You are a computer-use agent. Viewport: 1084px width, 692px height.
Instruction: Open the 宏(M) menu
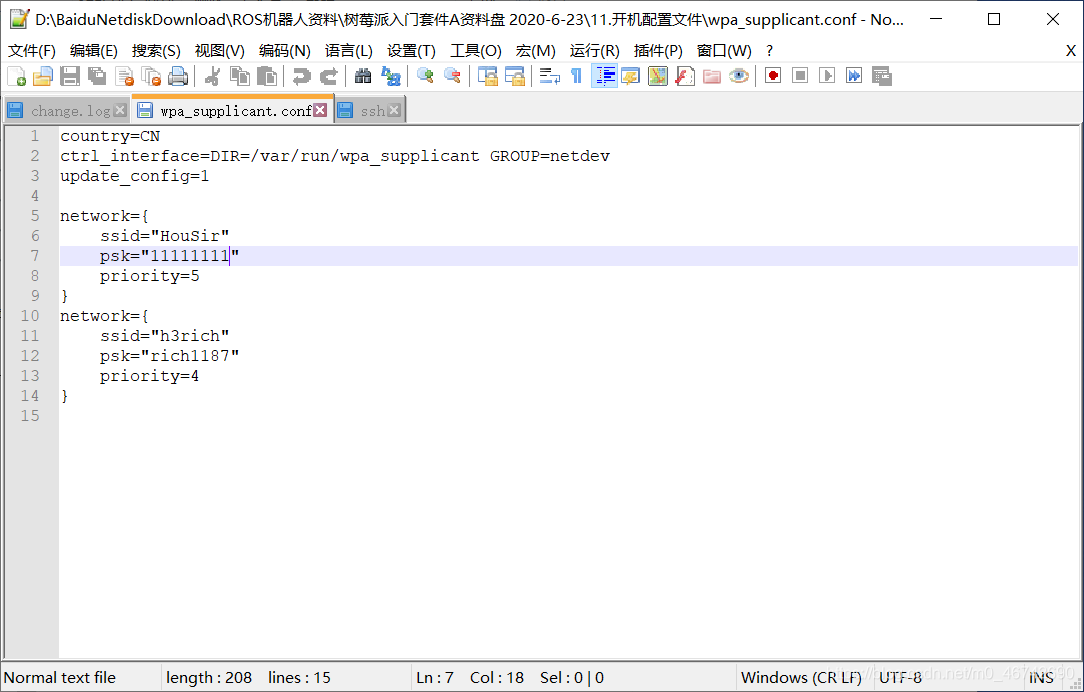tap(536, 50)
